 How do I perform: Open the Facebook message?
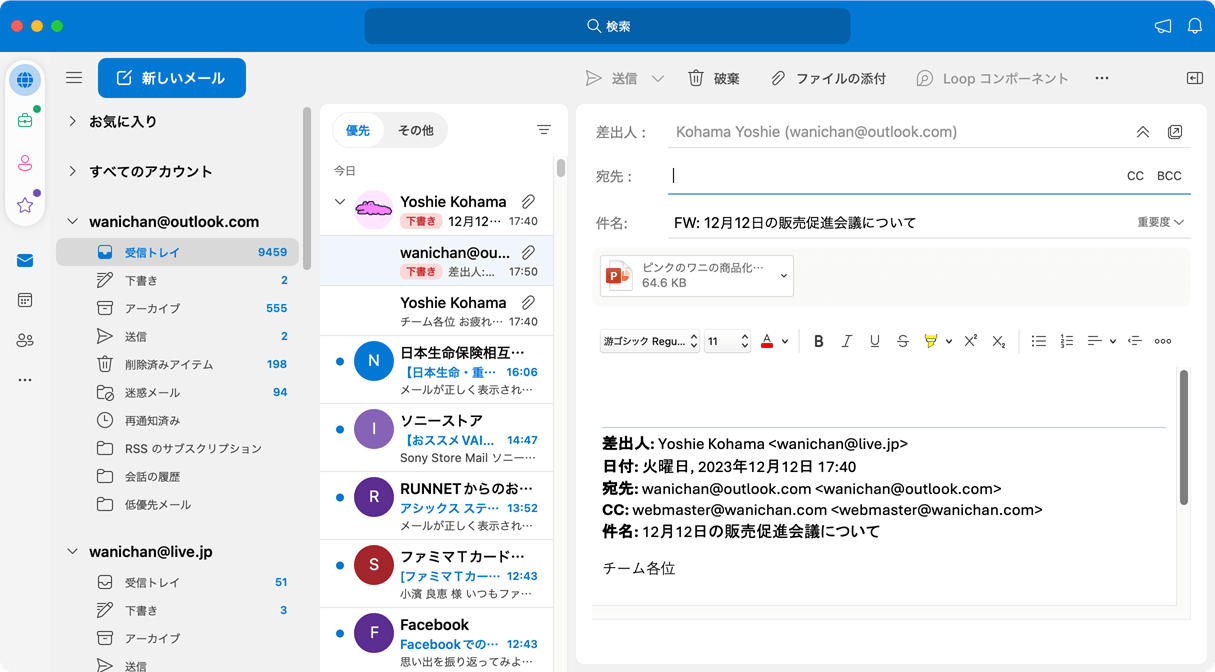437,641
